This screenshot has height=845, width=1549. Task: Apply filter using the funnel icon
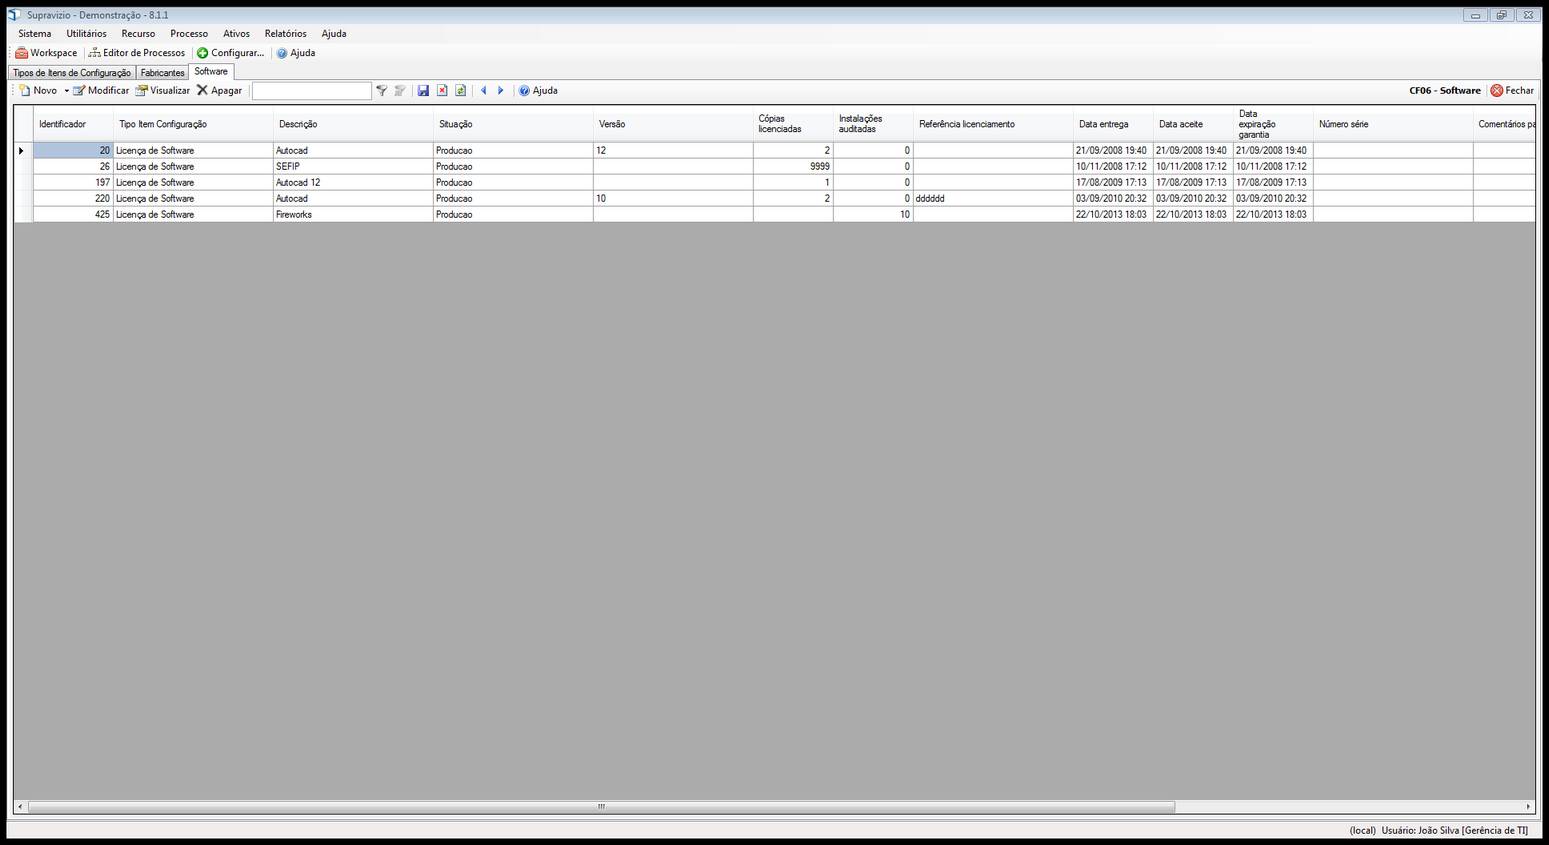[x=381, y=90]
